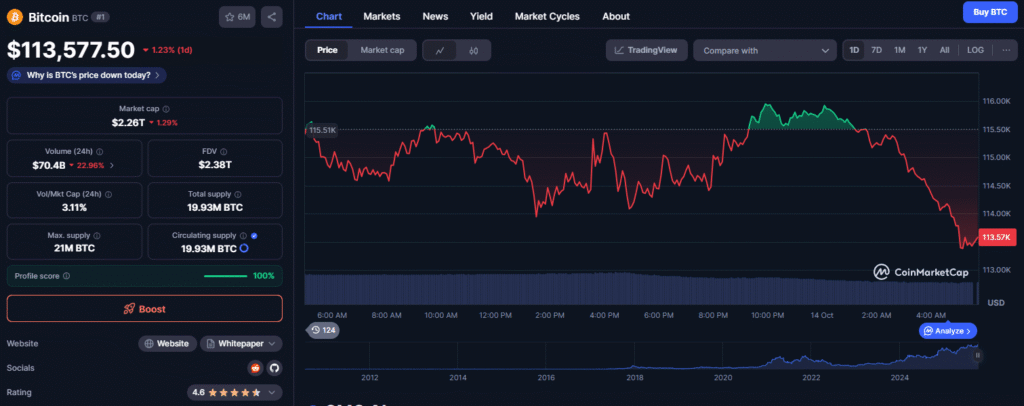
Task: Select 1M time range
Action: point(899,50)
